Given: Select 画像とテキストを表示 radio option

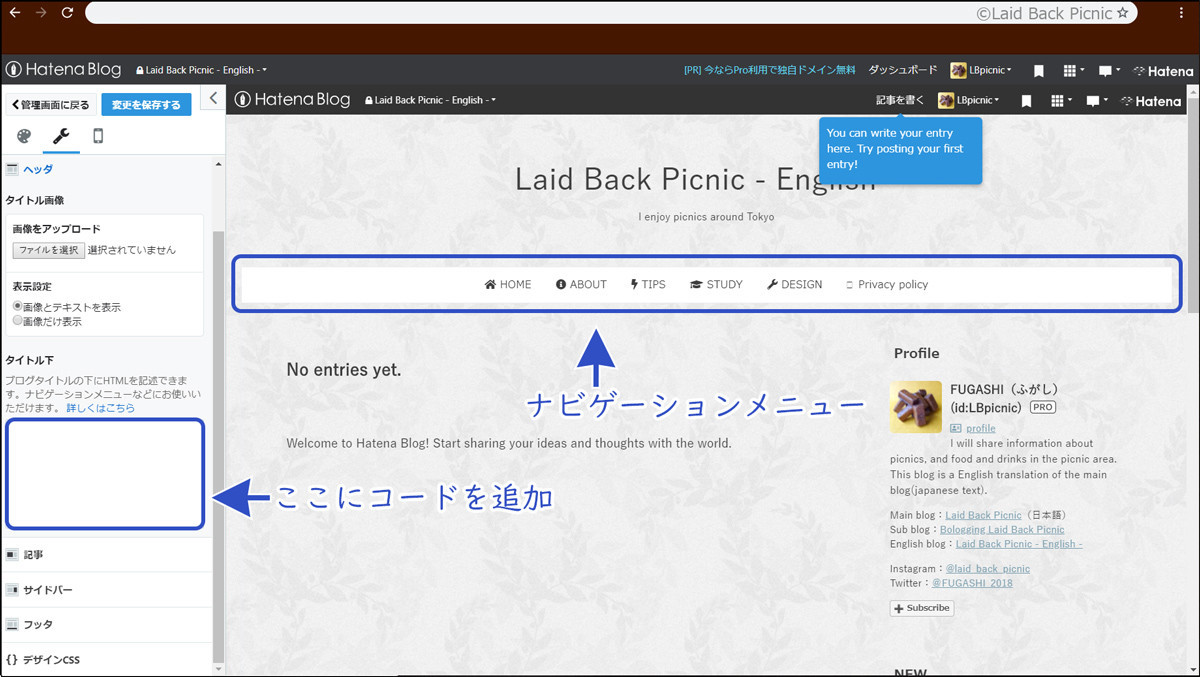Looking at the screenshot, I should pyautogui.click(x=17, y=307).
